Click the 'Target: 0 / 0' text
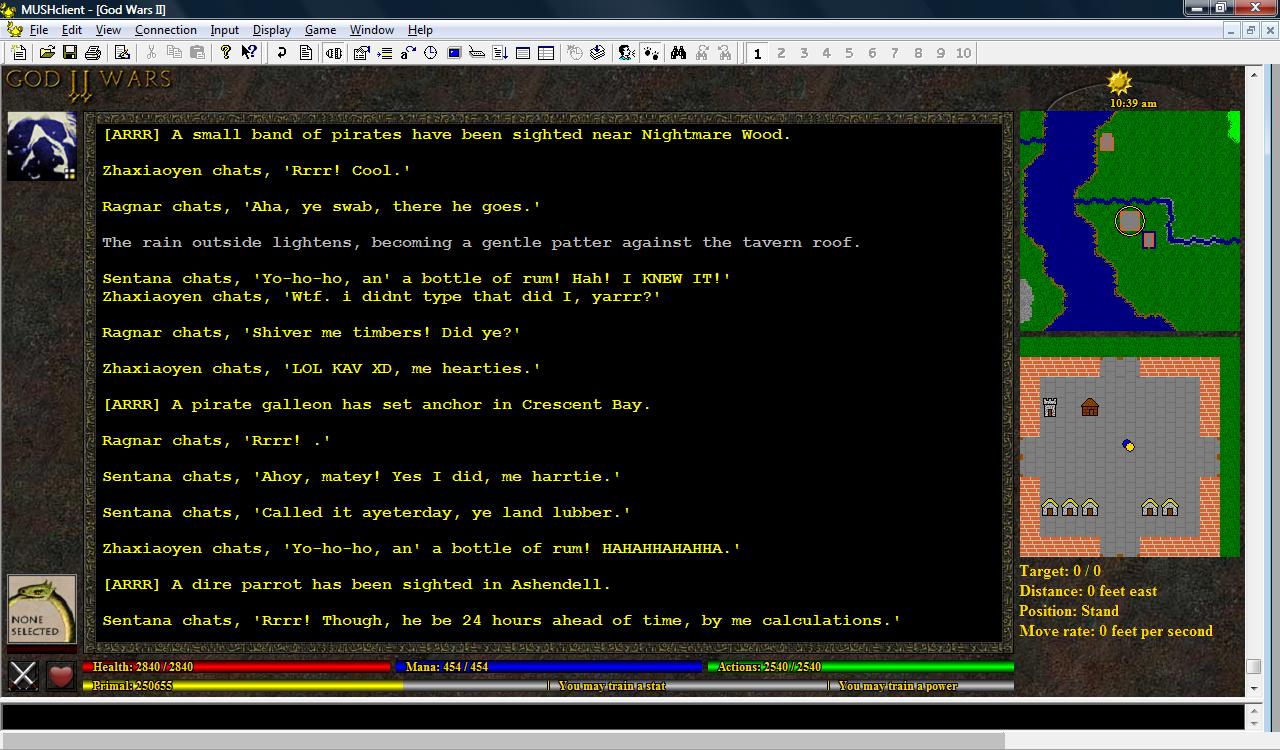 1060,571
